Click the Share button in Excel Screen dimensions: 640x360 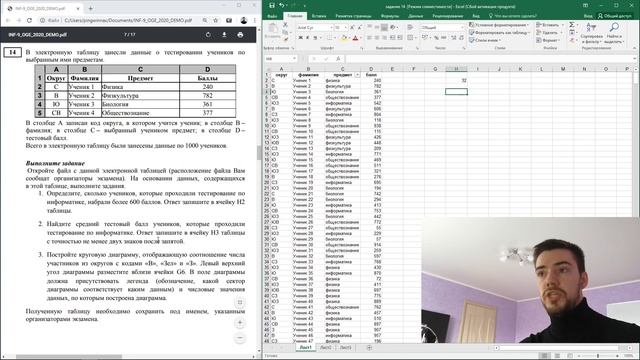615,16
